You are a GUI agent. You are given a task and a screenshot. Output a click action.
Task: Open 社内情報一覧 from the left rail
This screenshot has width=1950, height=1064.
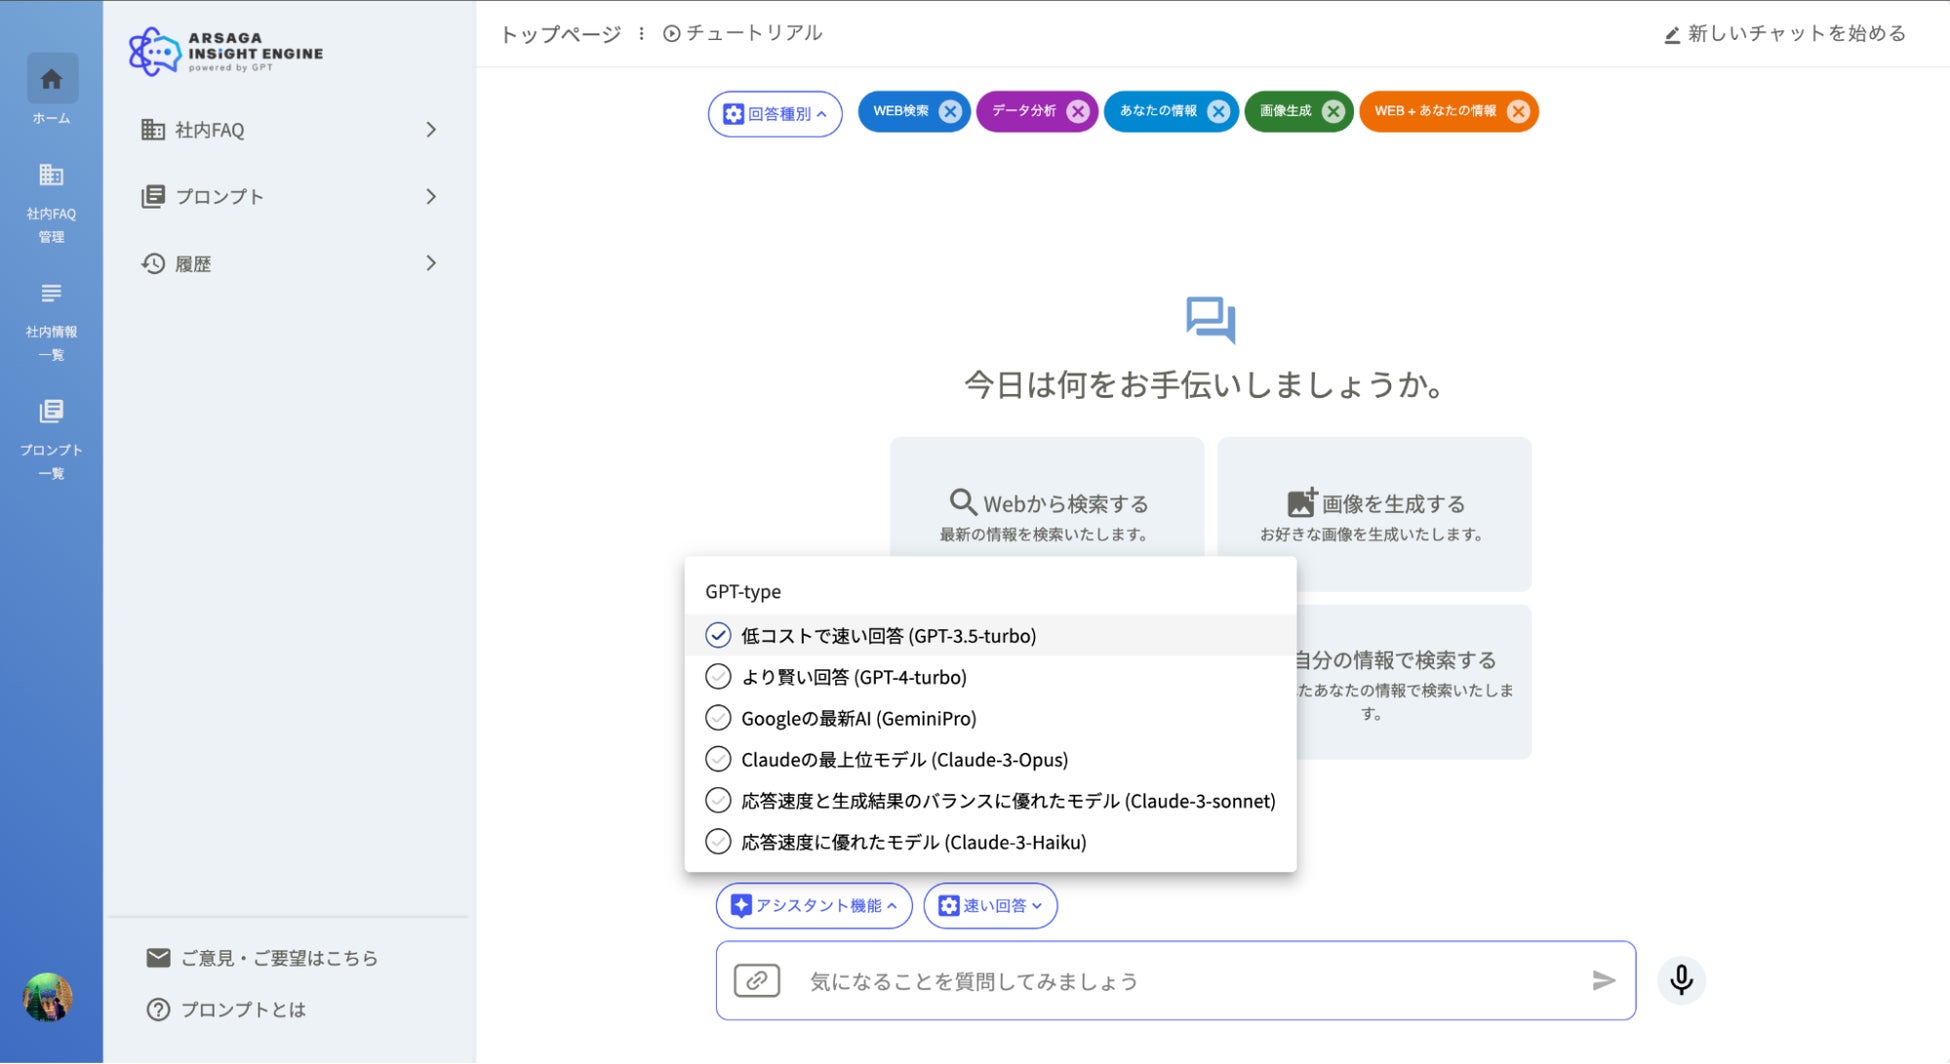tap(51, 321)
